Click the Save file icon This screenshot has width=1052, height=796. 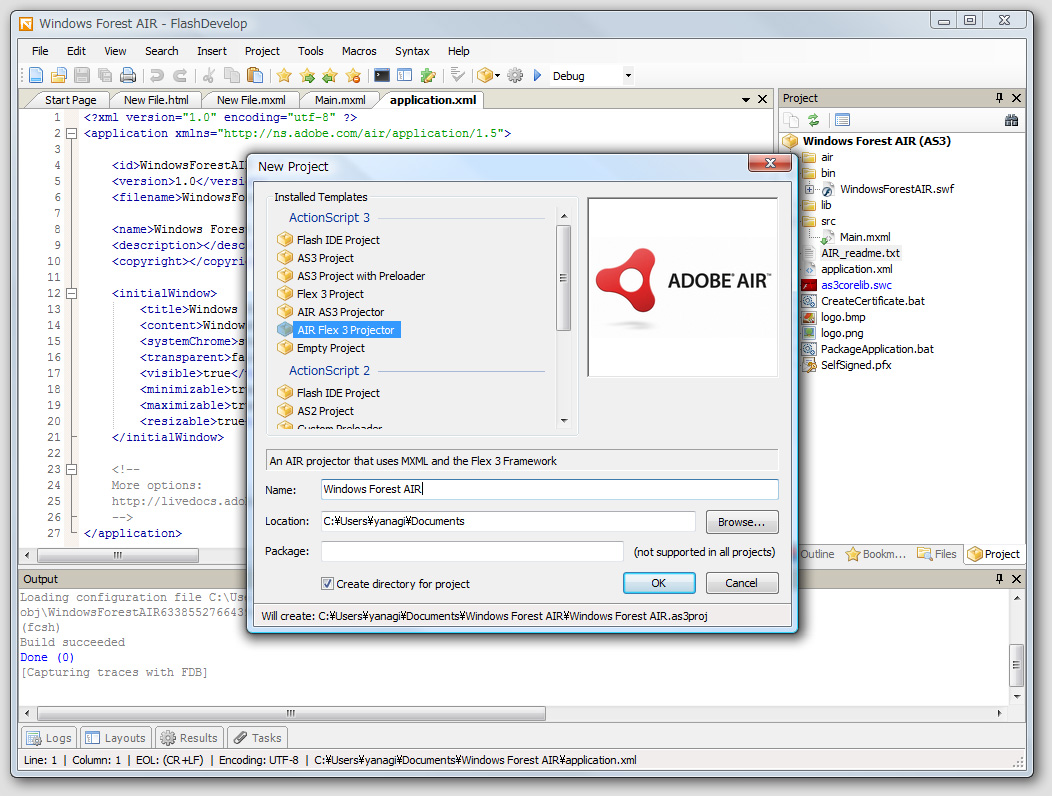point(80,75)
